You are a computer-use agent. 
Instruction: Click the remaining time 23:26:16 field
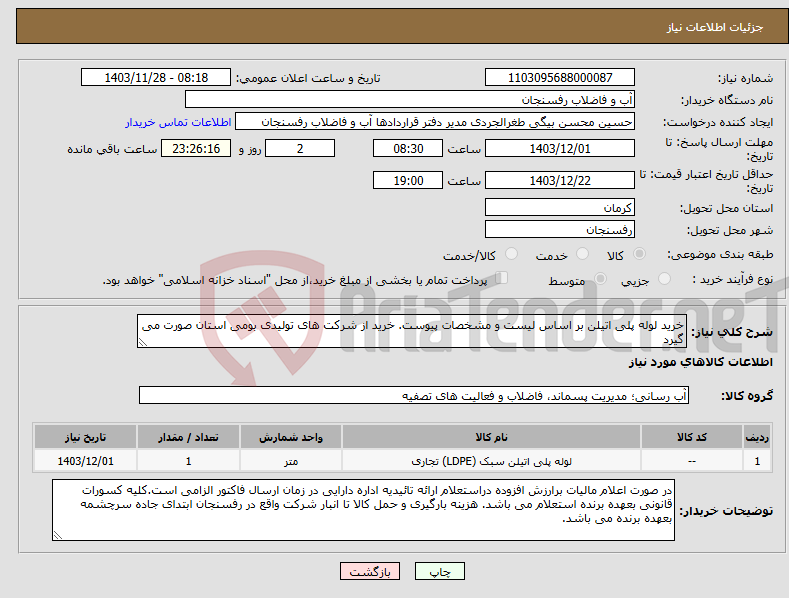point(196,148)
